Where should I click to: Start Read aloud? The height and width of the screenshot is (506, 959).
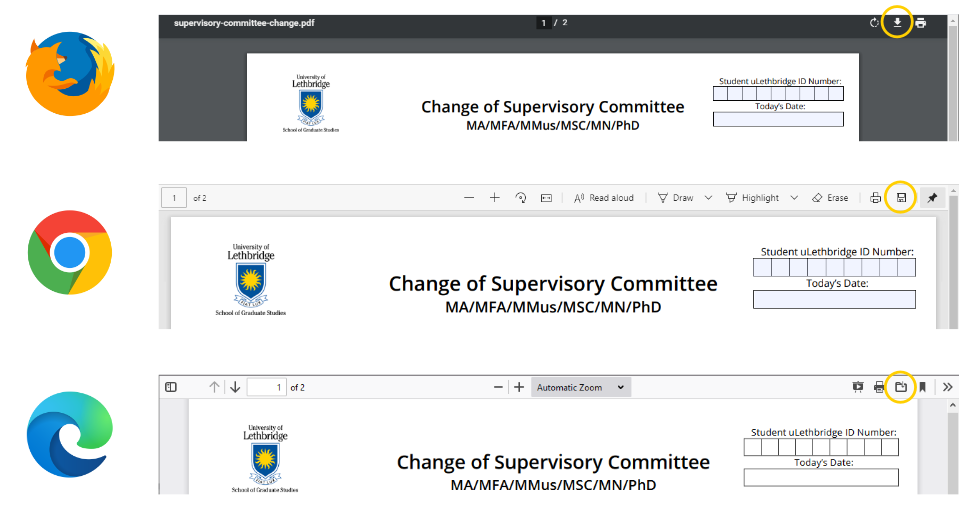pyautogui.click(x=604, y=198)
